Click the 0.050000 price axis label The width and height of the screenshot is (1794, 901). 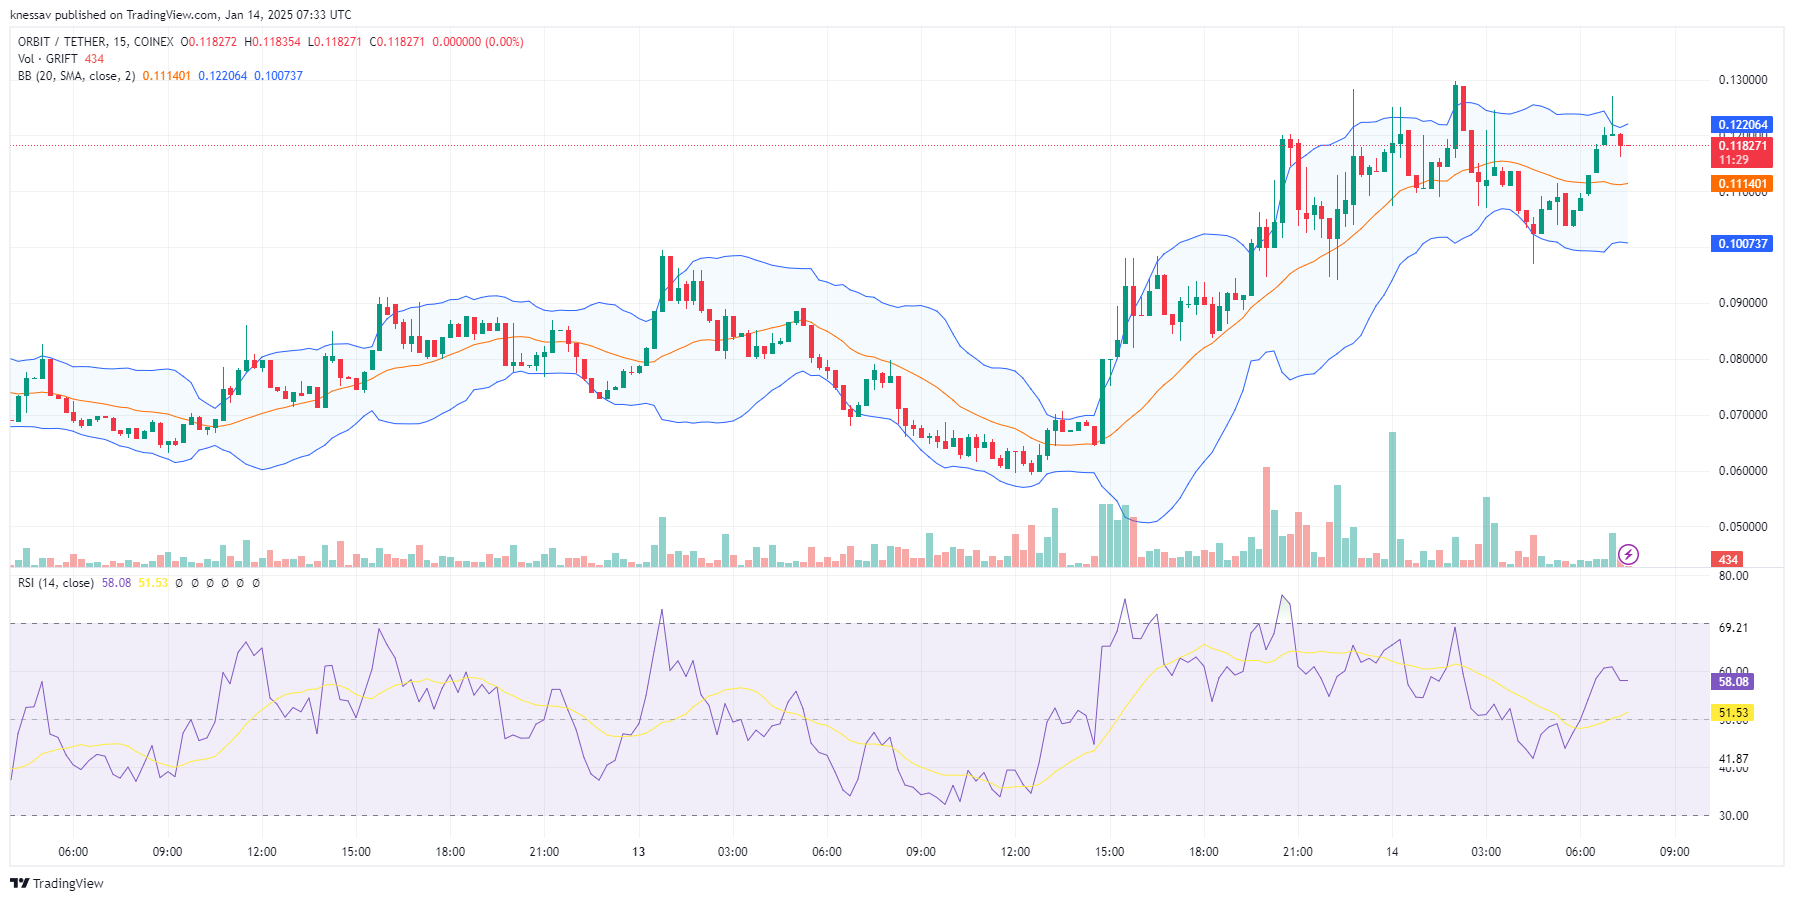coord(1743,527)
